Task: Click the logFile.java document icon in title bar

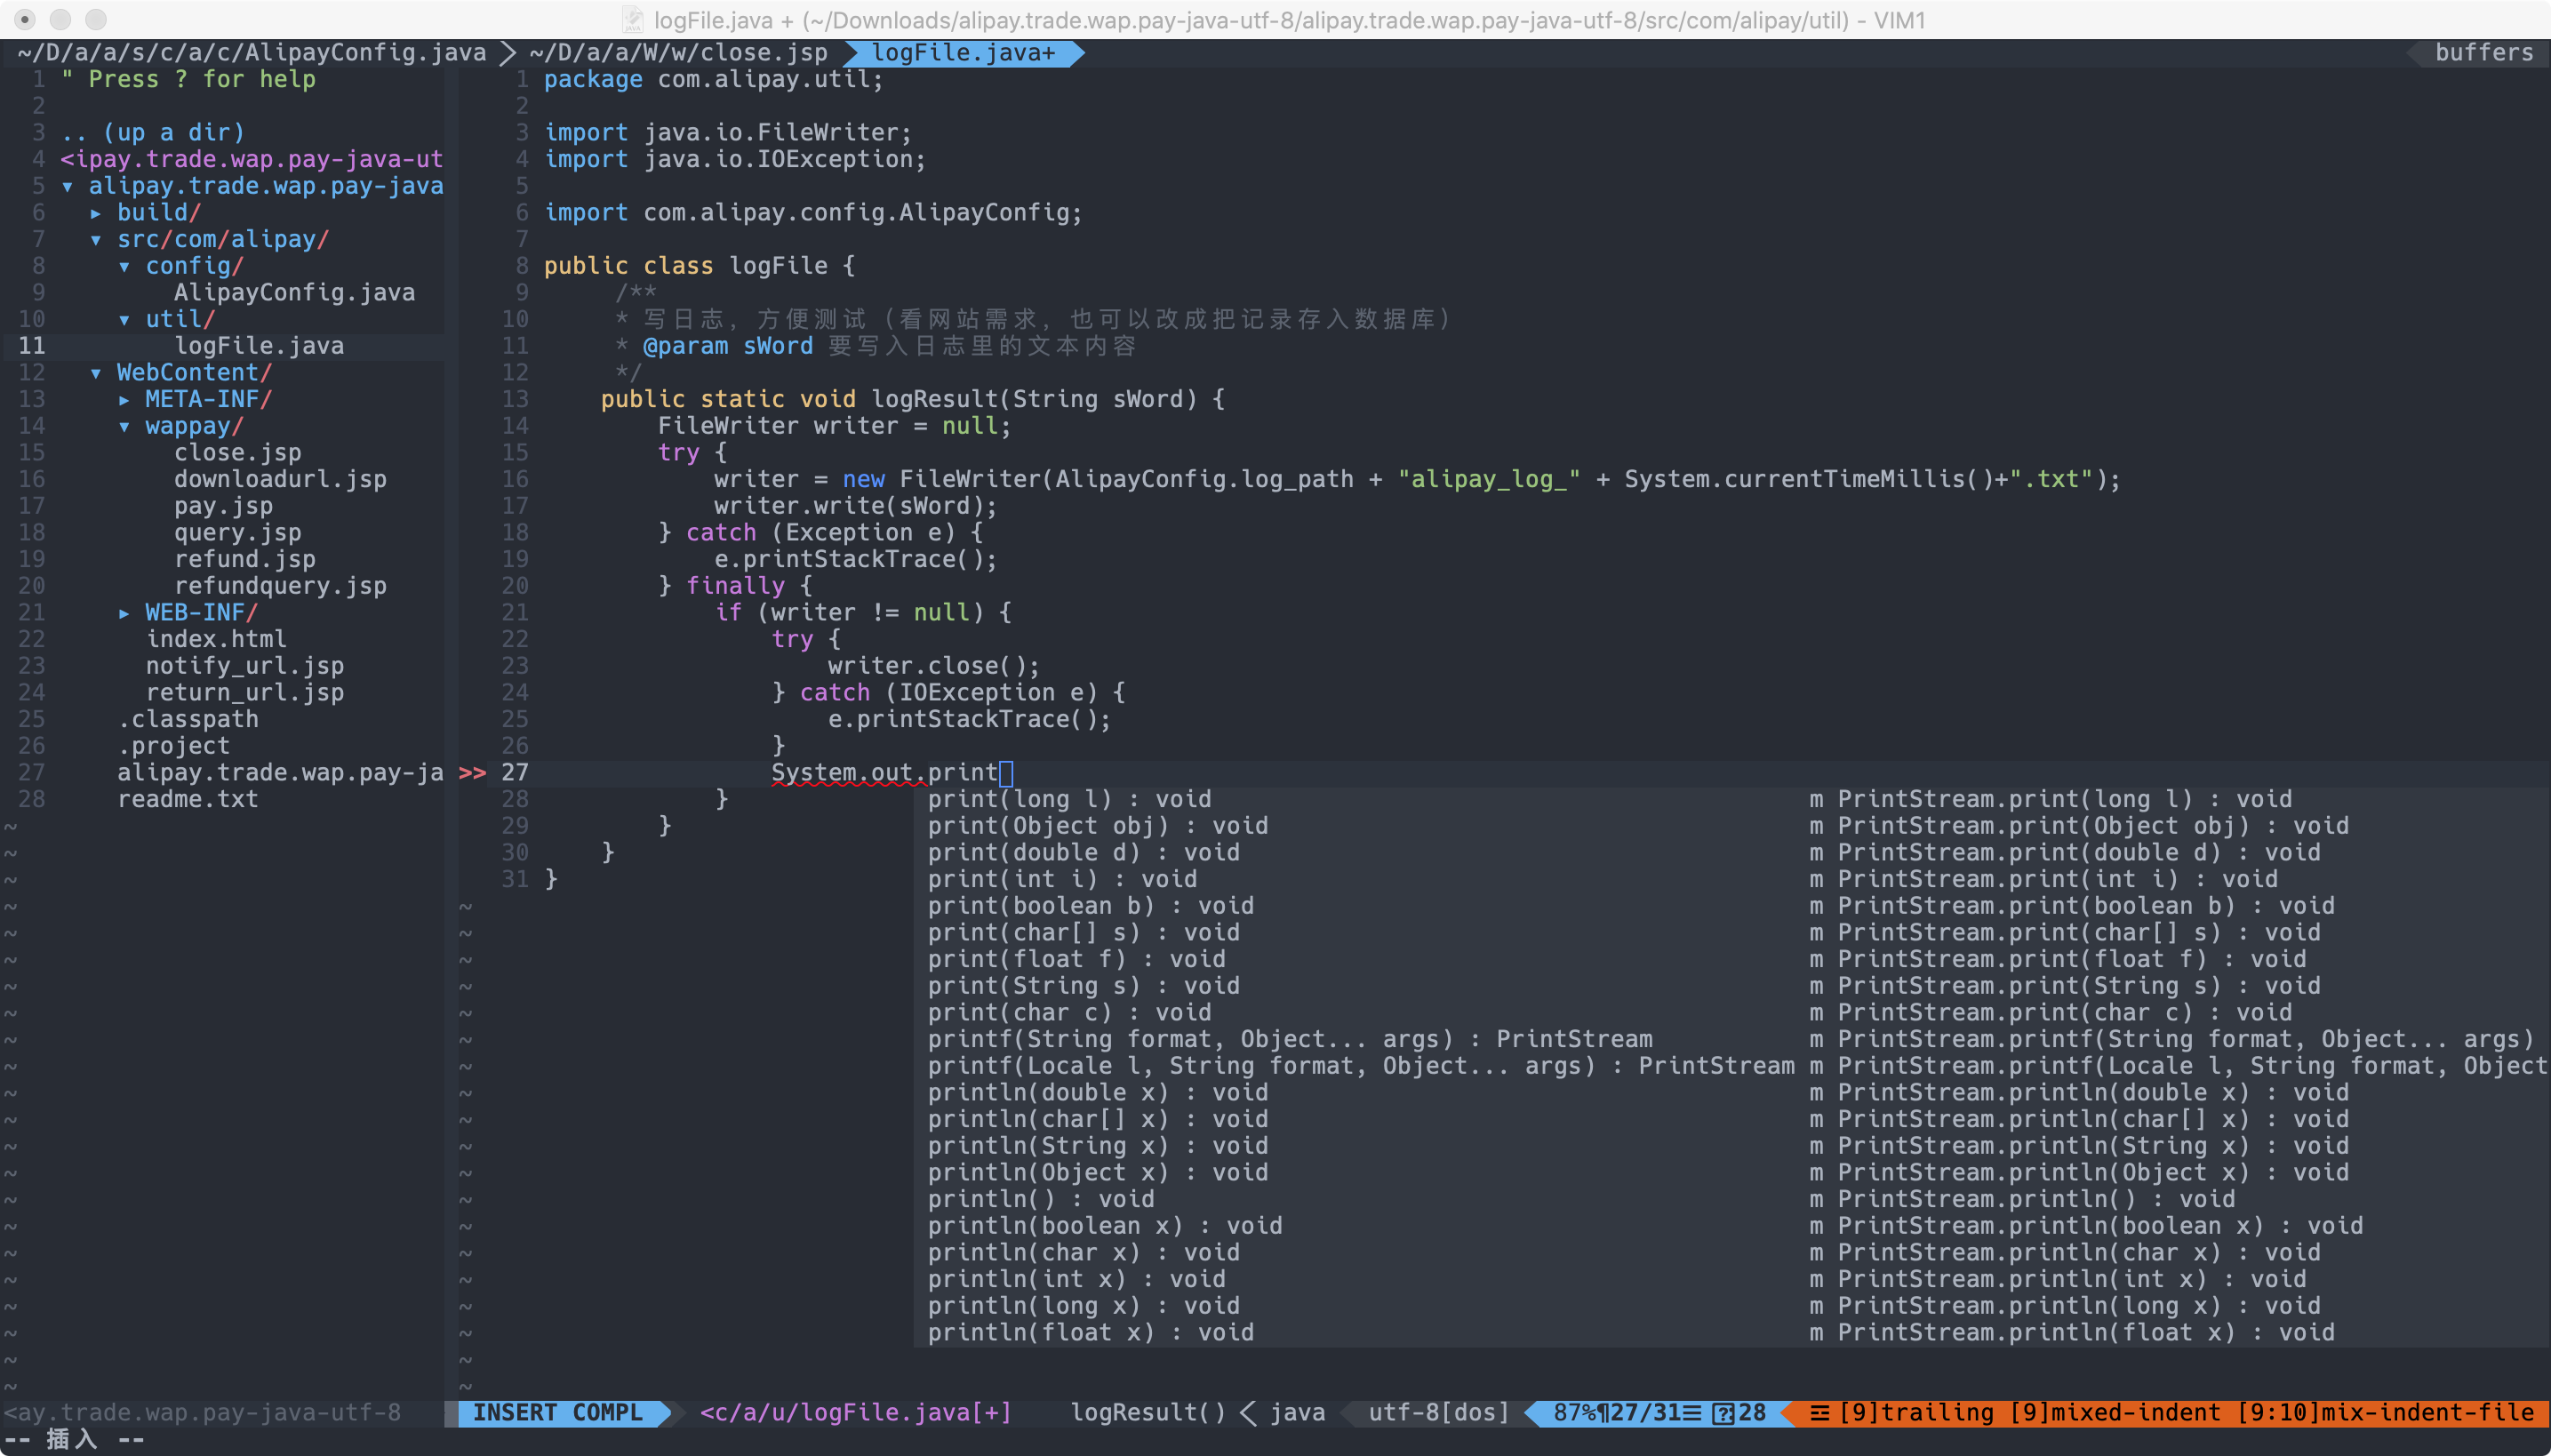Action: tap(632, 20)
